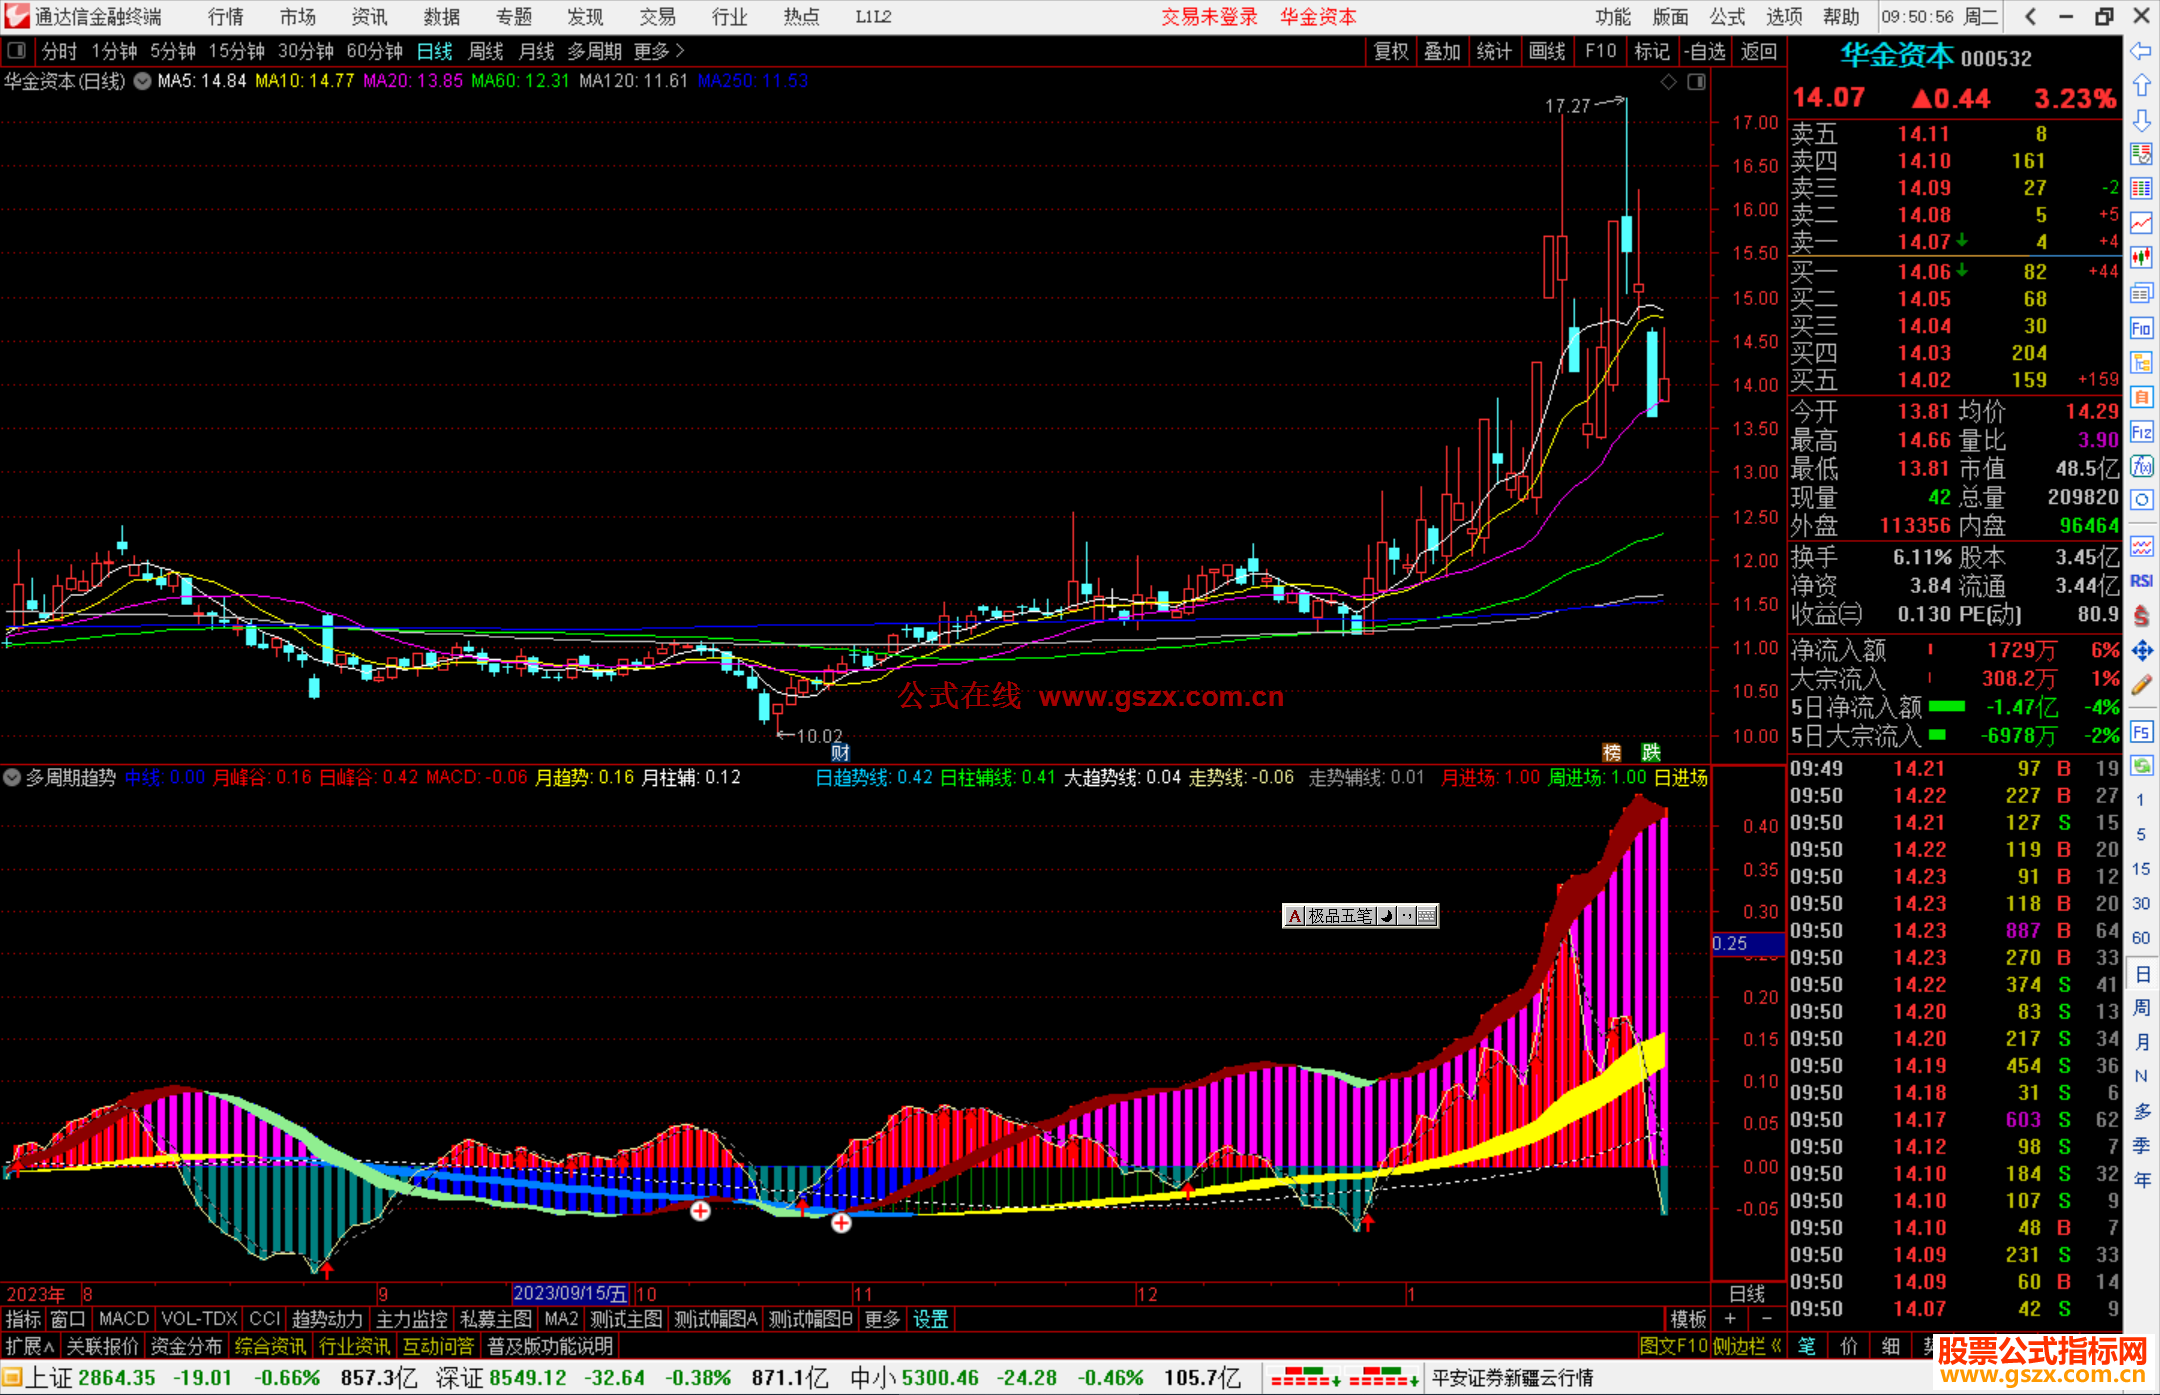Toggle the chart panel layout square icon
Screen dimensions: 2160x1395
(1697, 82)
